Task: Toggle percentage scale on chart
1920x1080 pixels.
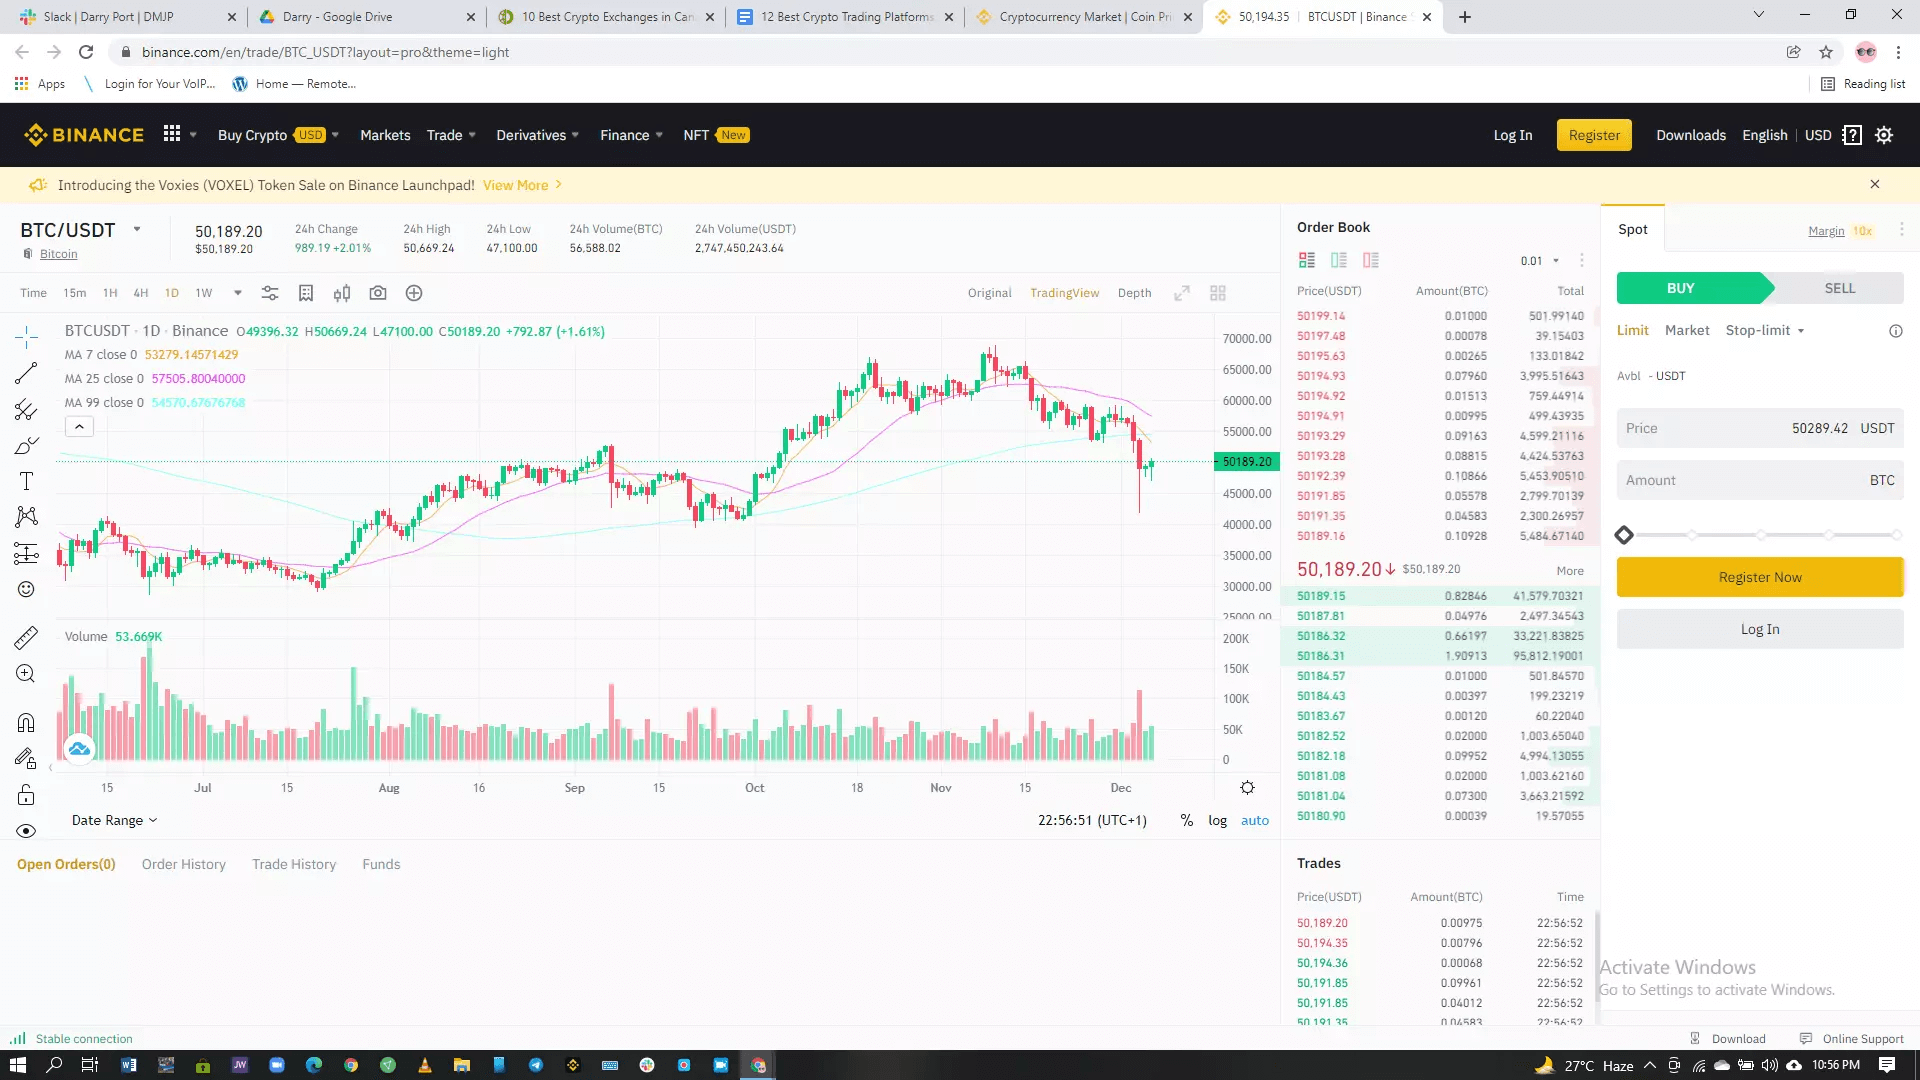Action: coord(1186,820)
